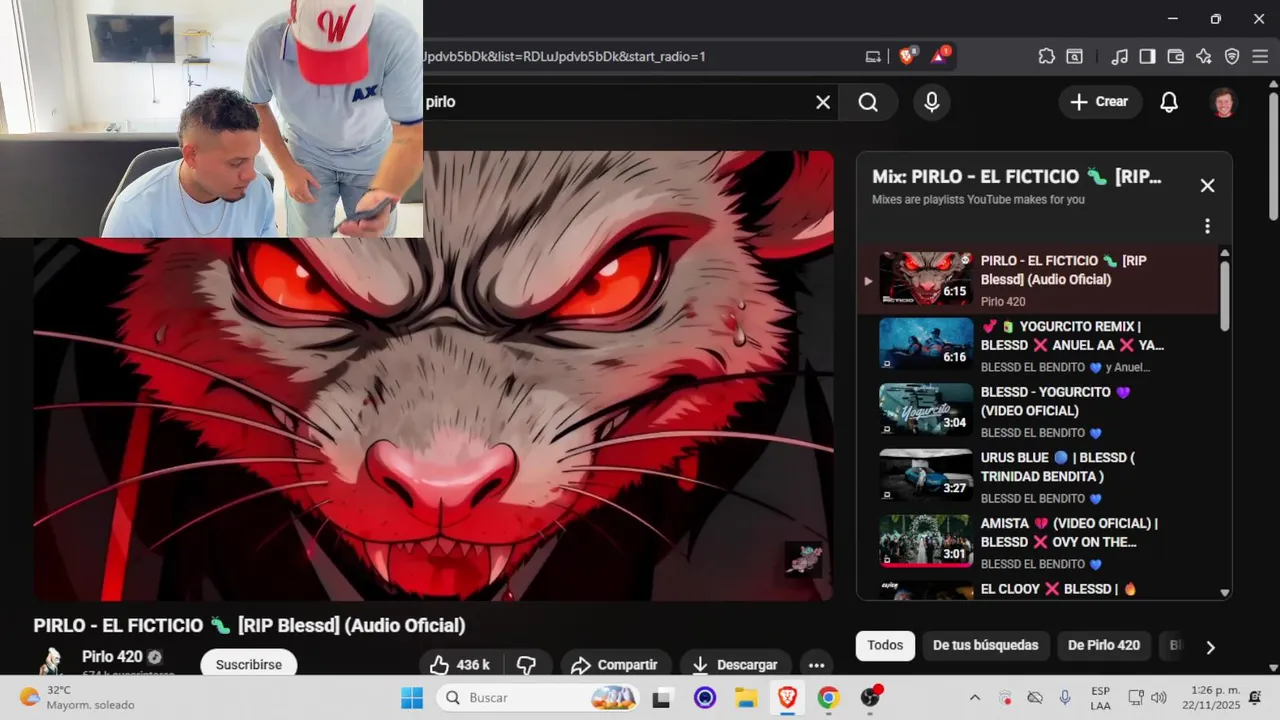Open the Pirlo 420 channel name link

pos(112,657)
